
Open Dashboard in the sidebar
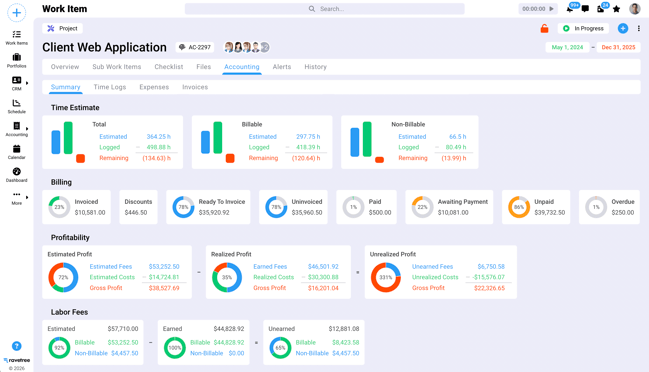pos(17,175)
